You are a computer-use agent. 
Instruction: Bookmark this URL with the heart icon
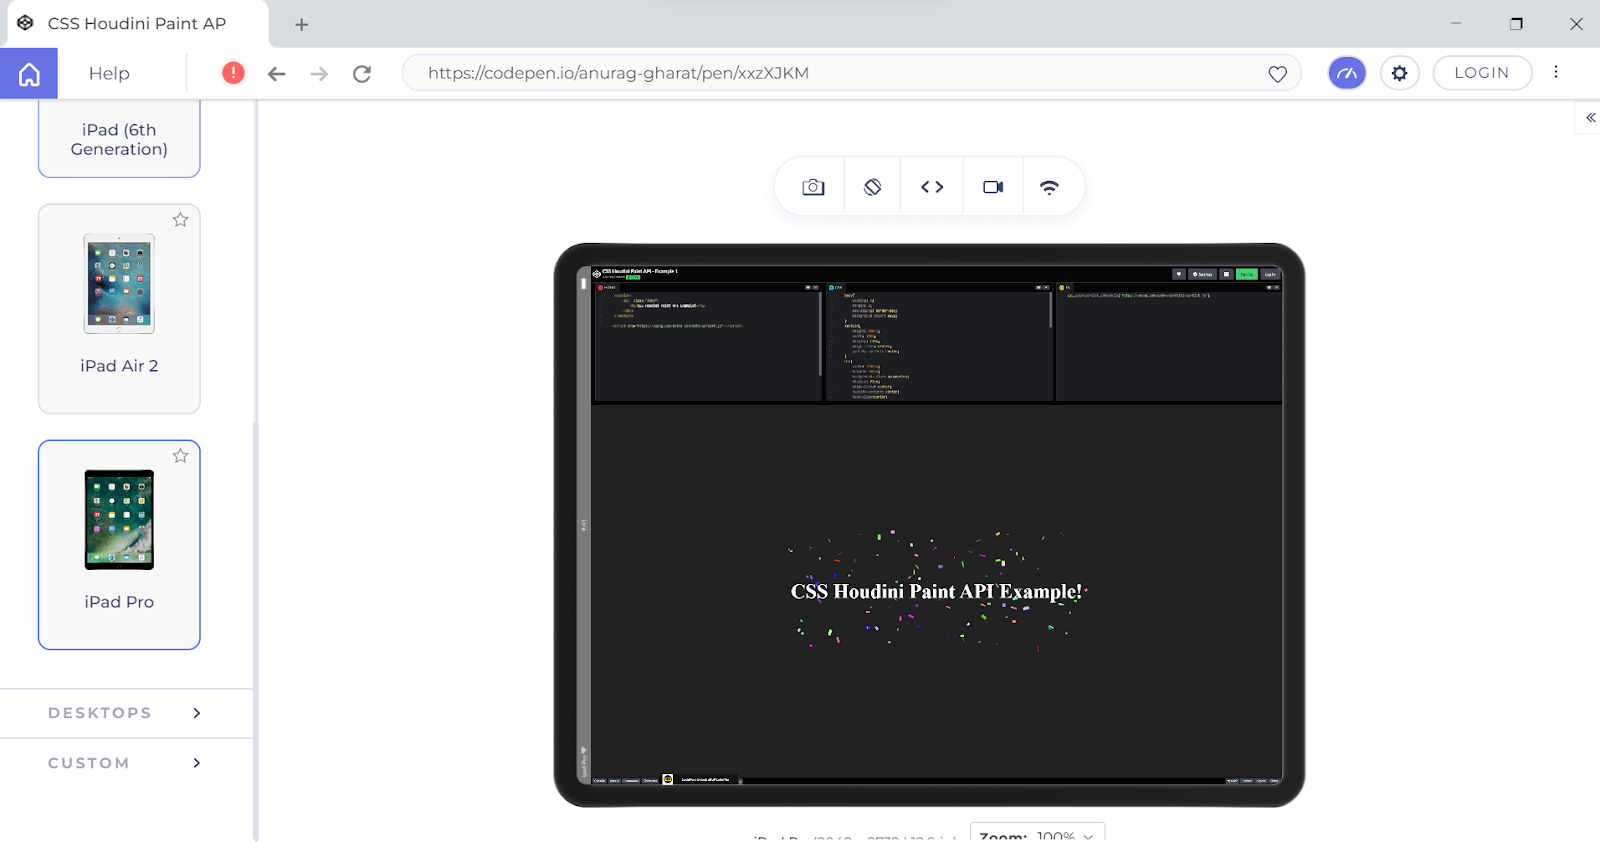[1277, 74]
